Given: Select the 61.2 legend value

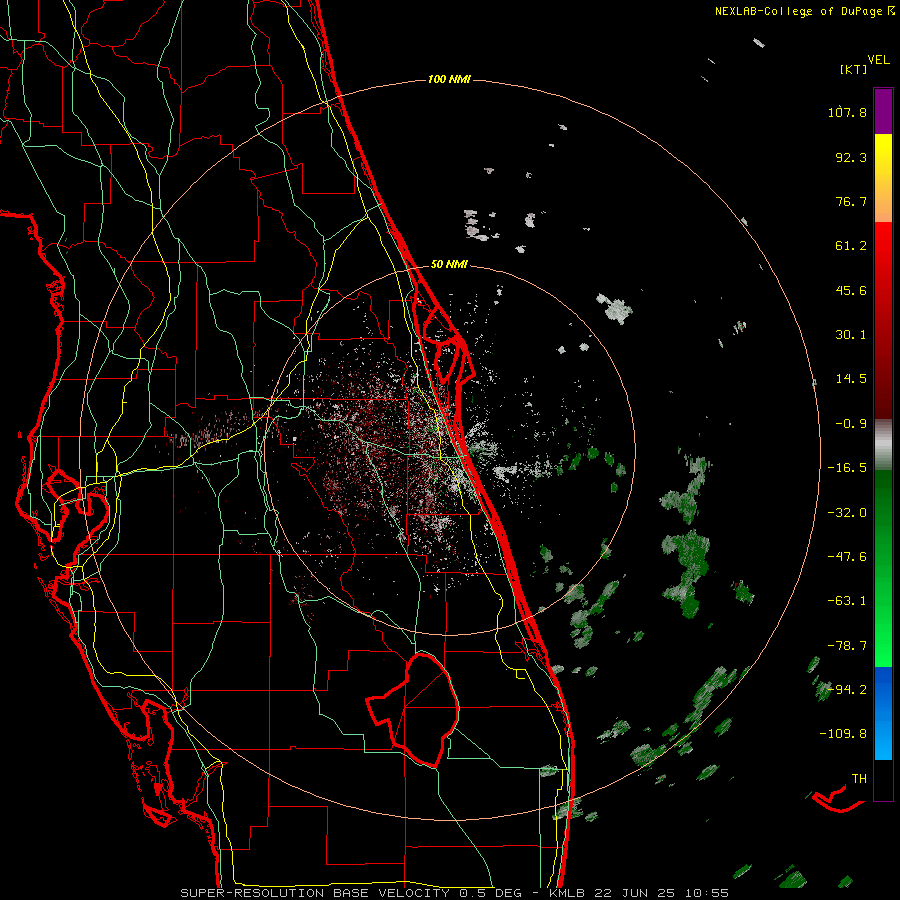Looking at the screenshot, I should click(x=851, y=246).
